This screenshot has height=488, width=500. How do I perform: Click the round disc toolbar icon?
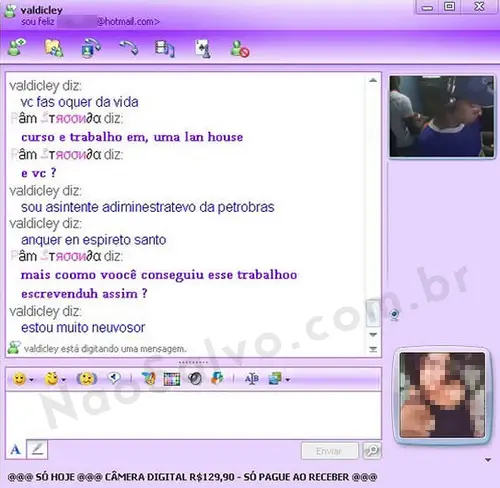(195, 379)
